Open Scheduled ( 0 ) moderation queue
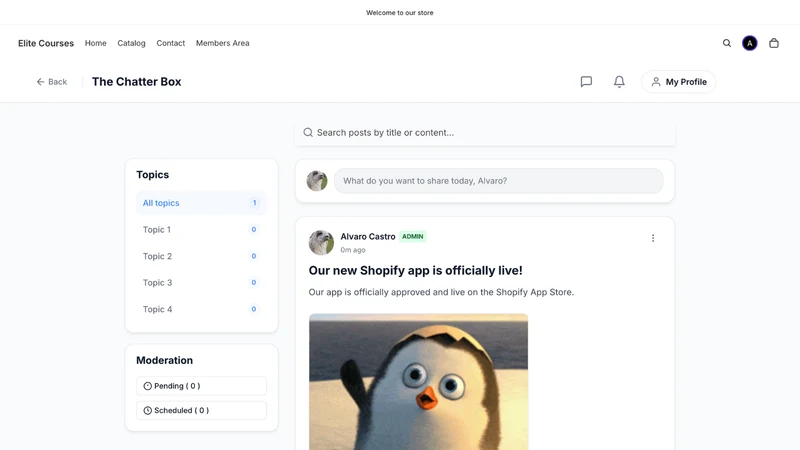 (201, 410)
